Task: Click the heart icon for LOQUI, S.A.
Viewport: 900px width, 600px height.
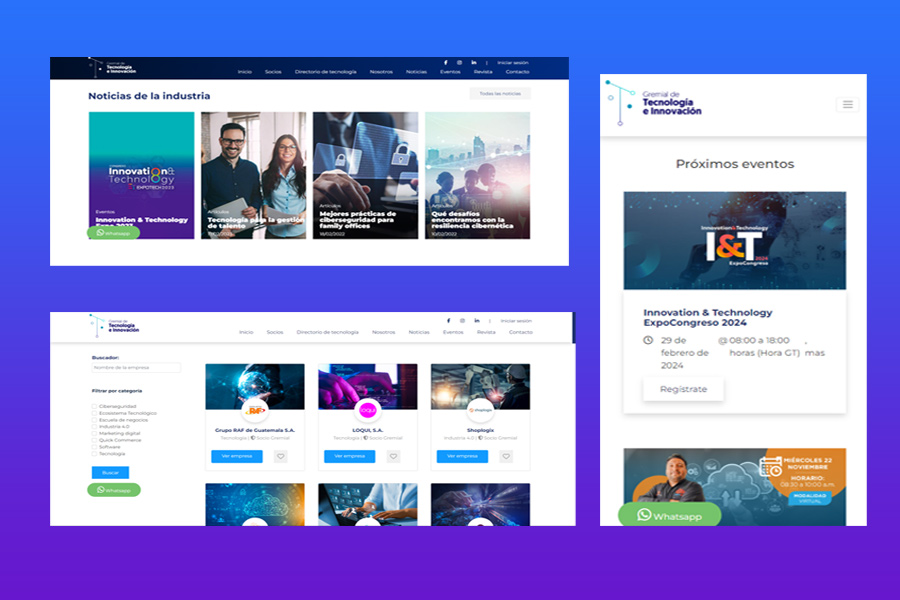Action: [393, 456]
